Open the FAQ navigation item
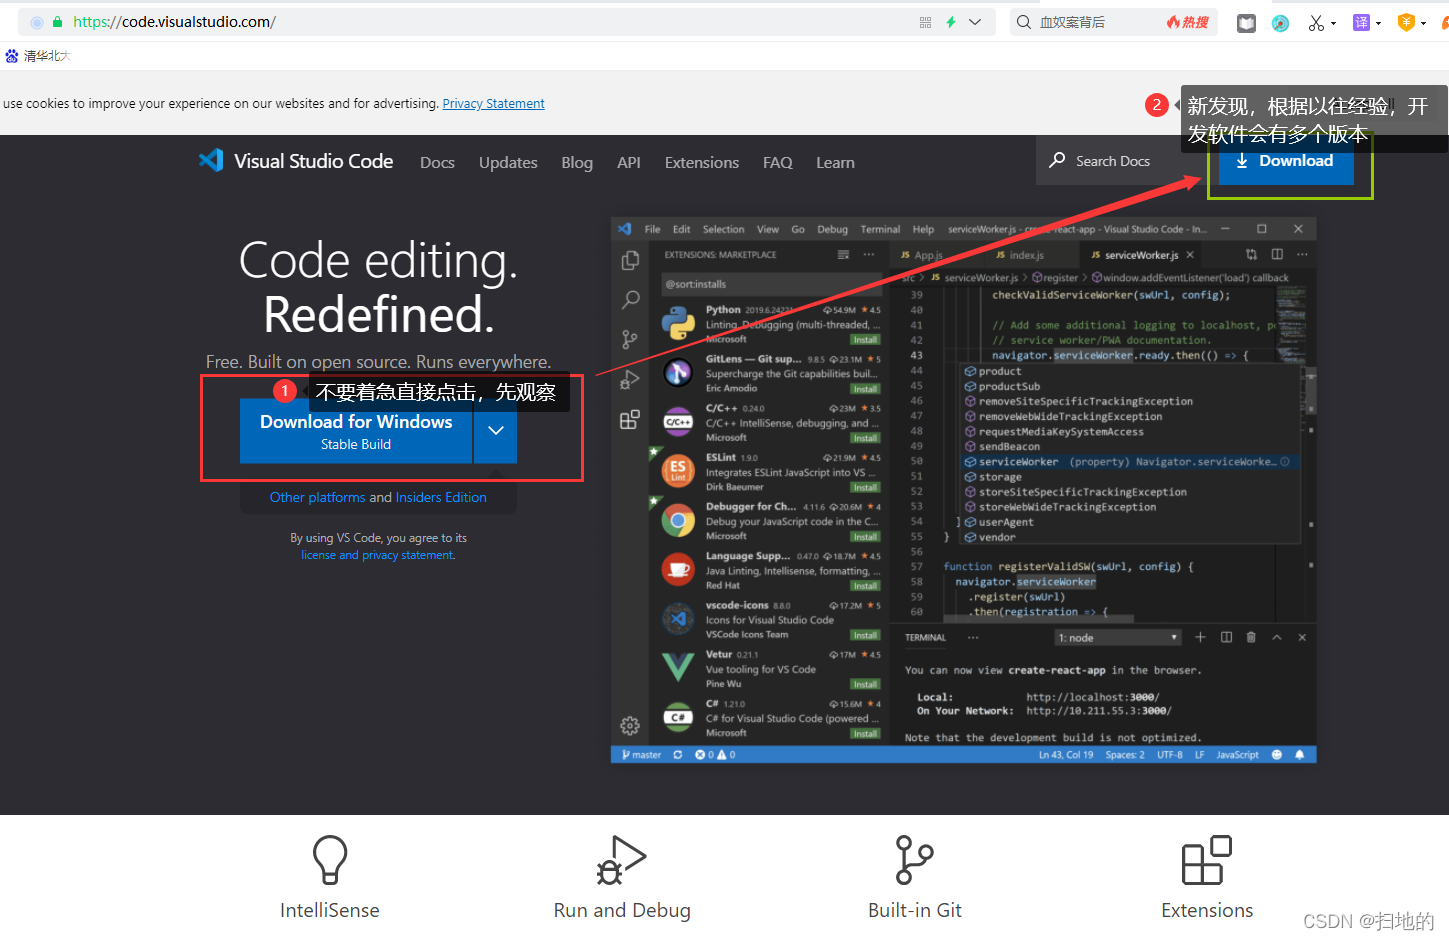This screenshot has height=940, width=1449. pyautogui.click(x=778, y=162)
